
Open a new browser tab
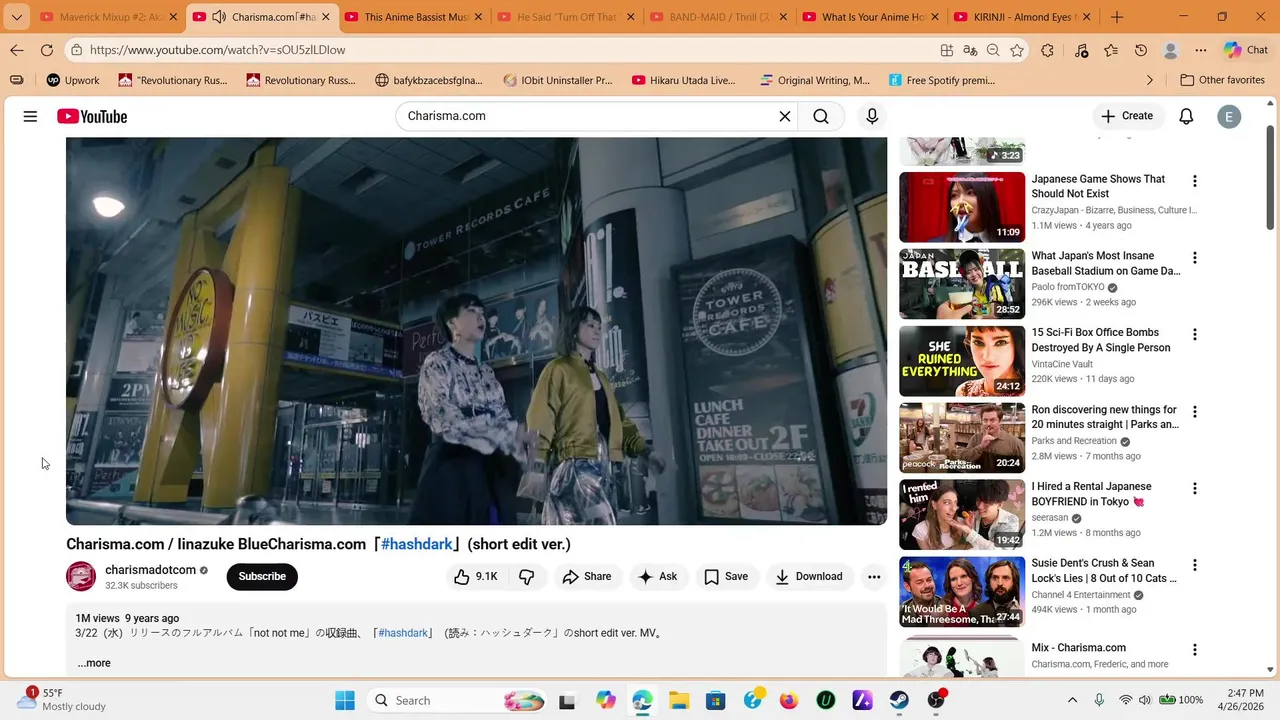coord(1117,17)
